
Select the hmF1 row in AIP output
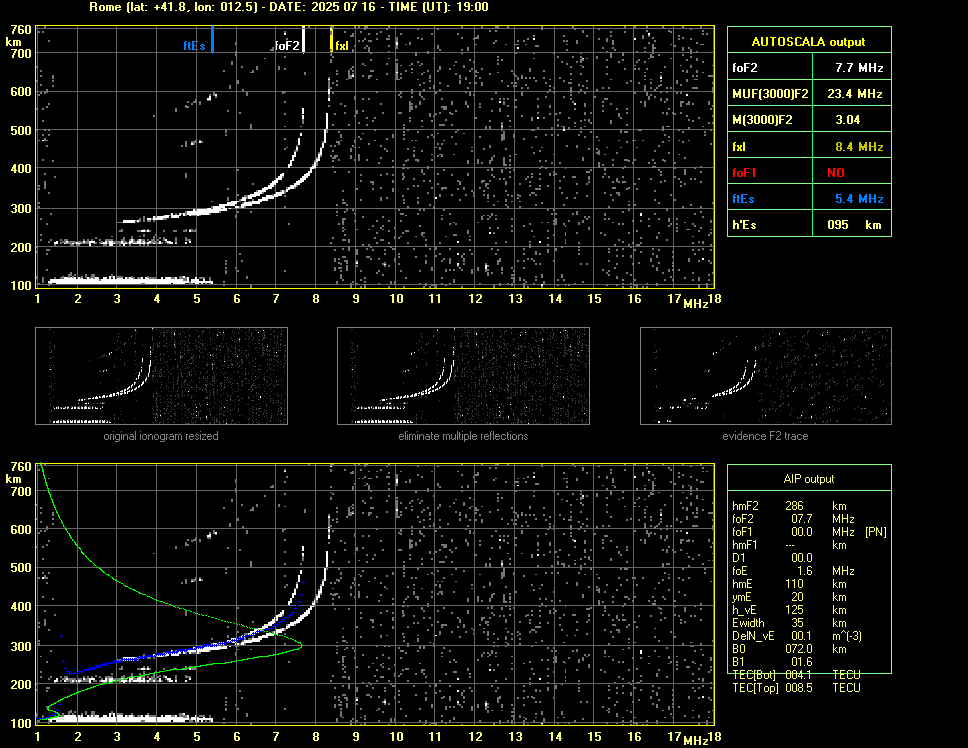[790, 545]
